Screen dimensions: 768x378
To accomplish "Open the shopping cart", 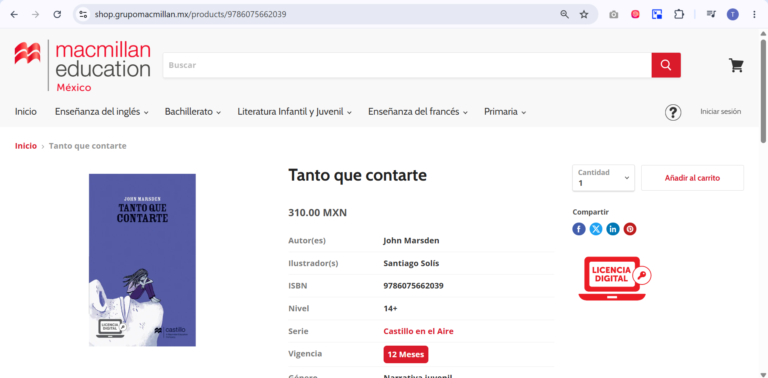I will [736, 65].
